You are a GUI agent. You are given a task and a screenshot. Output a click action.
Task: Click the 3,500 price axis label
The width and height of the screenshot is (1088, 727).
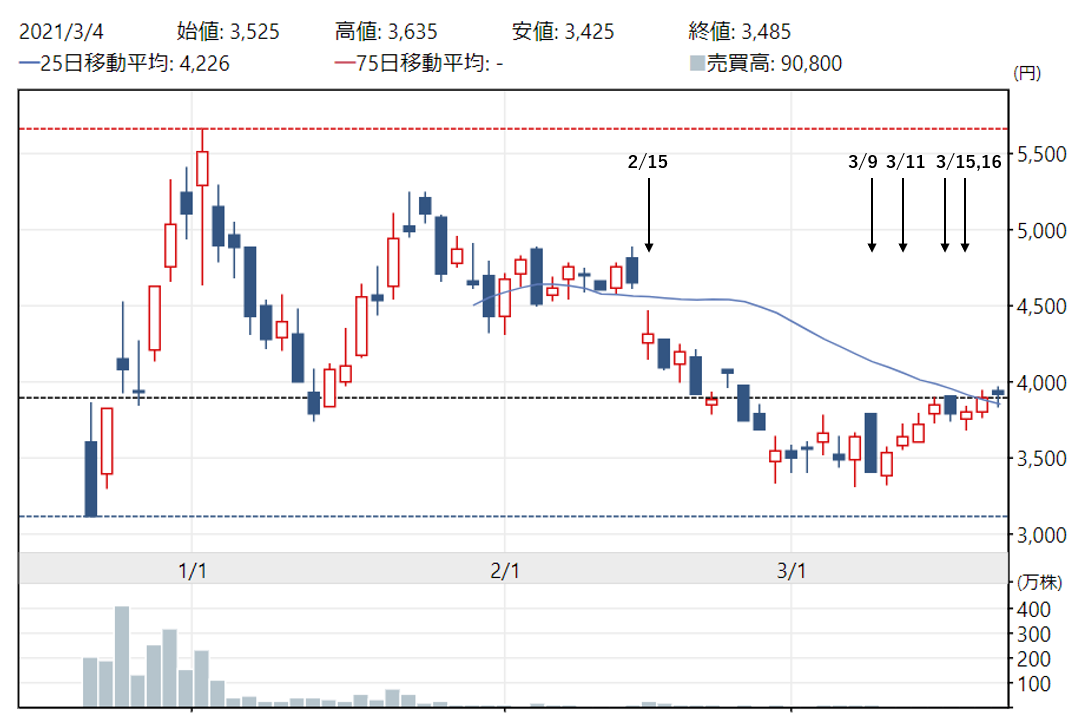tap(1042, 459)
